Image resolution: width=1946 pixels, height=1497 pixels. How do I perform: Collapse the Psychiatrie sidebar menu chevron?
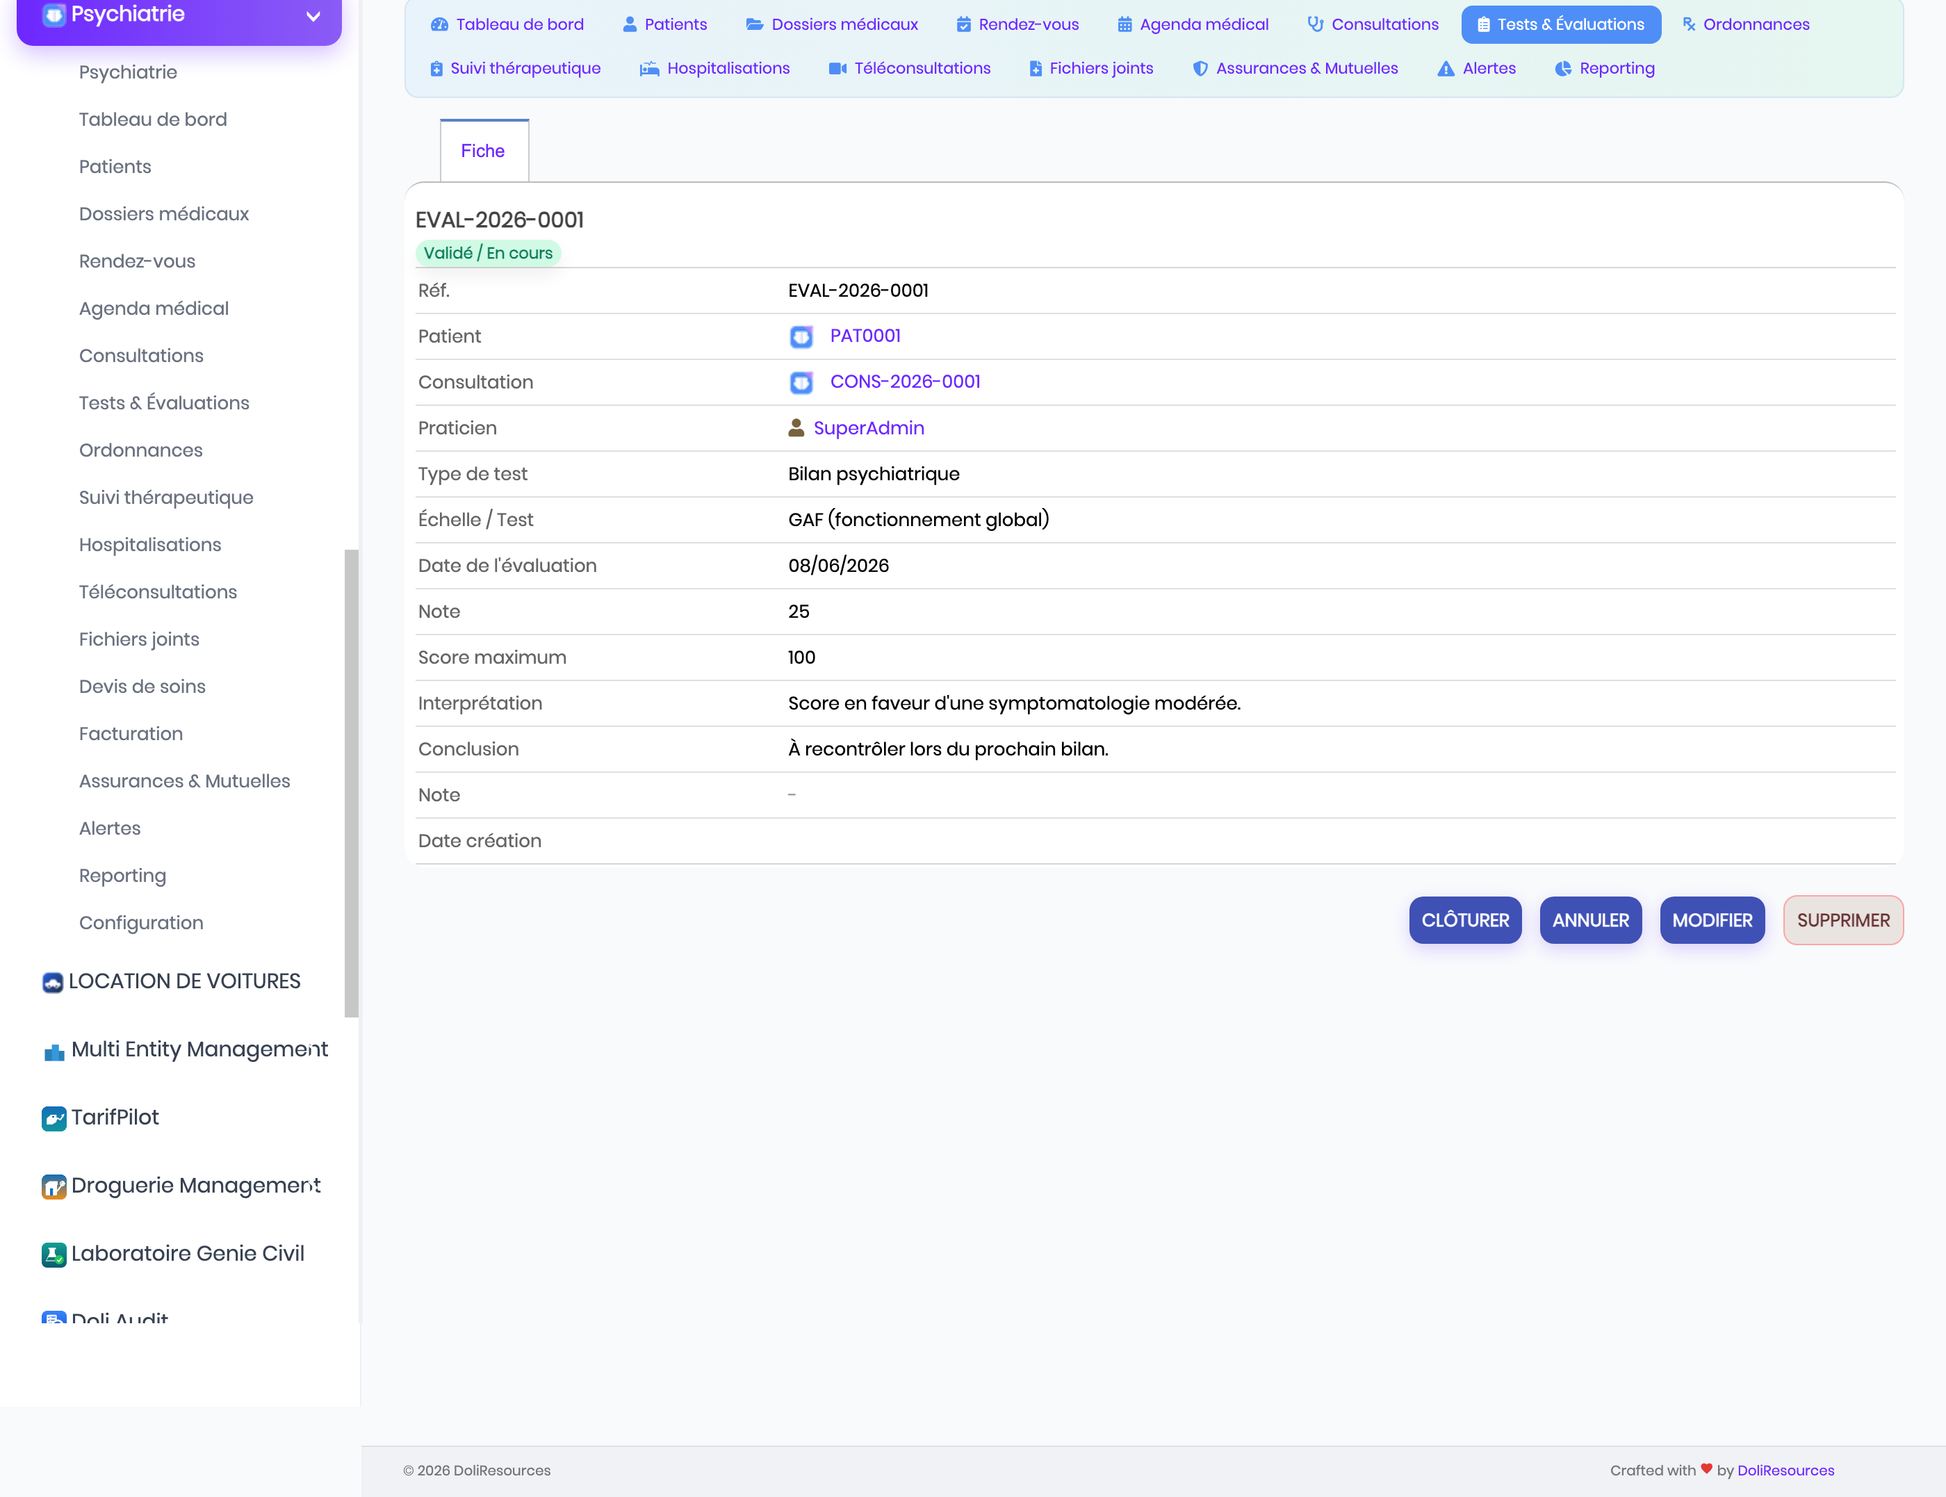pyautogui.click(x=313, y=16)
